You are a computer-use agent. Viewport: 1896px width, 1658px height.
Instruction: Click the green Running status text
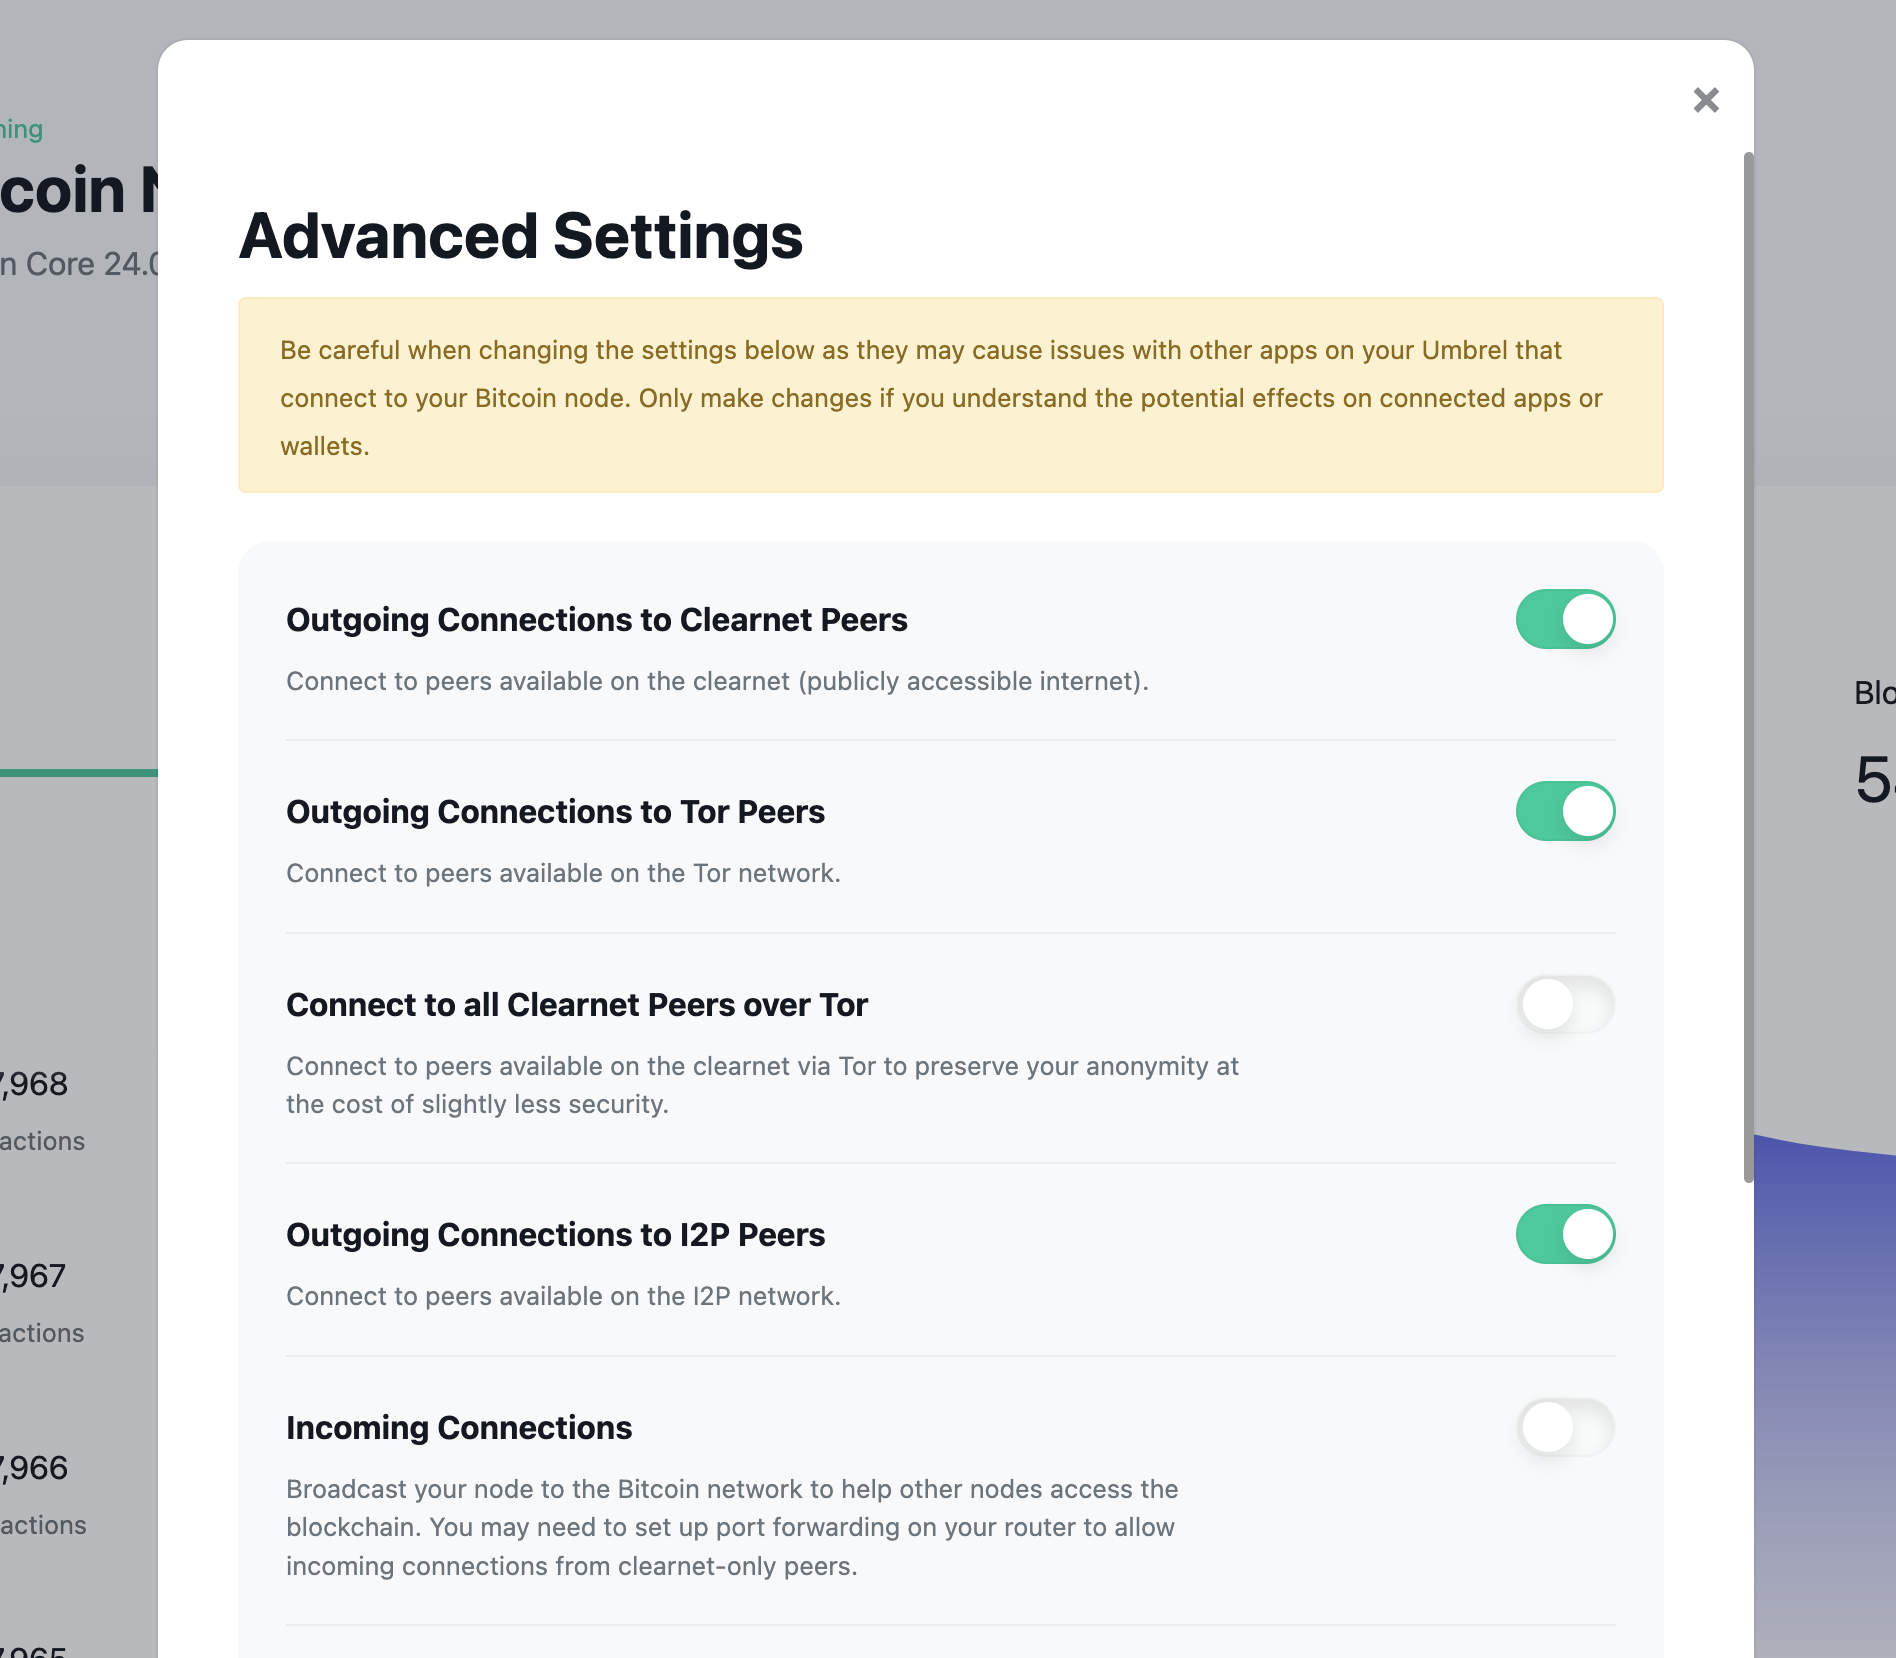21,128
